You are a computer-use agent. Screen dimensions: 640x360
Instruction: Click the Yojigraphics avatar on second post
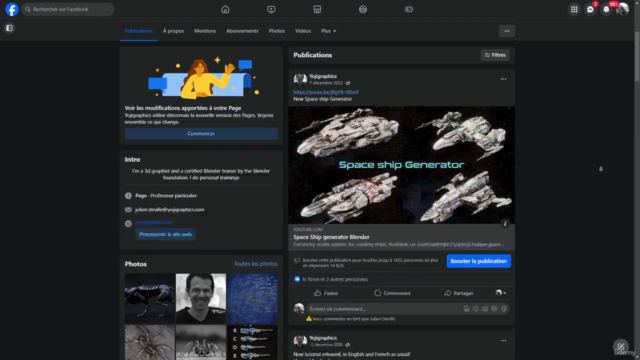(x=300, y=341)
